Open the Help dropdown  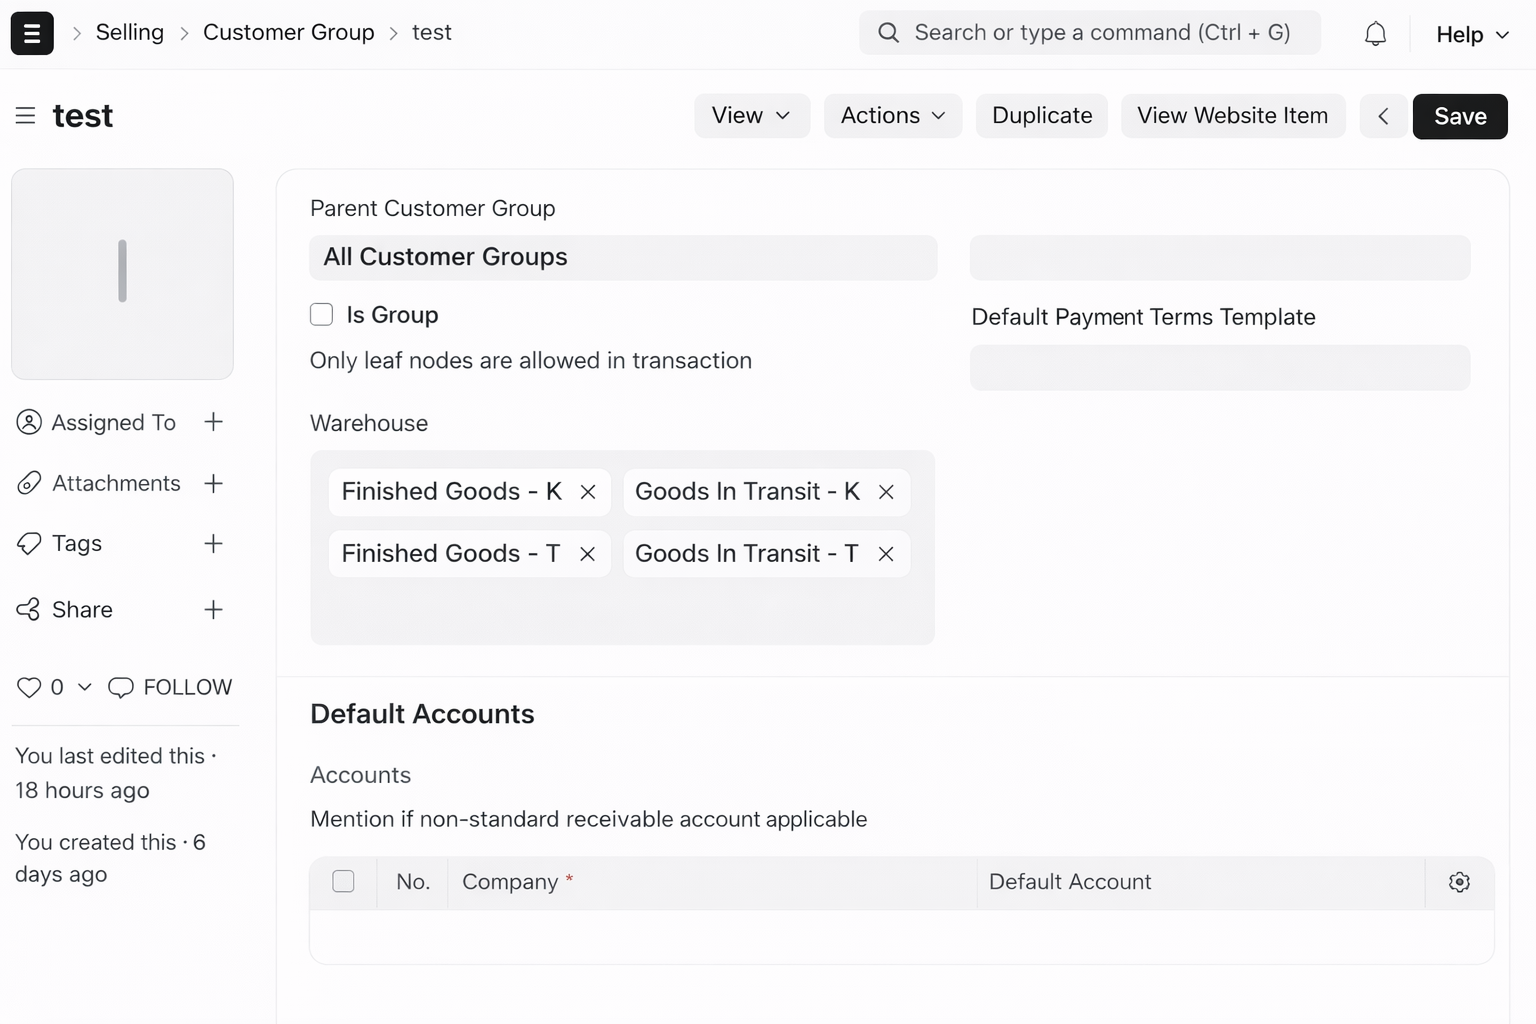1473,34
